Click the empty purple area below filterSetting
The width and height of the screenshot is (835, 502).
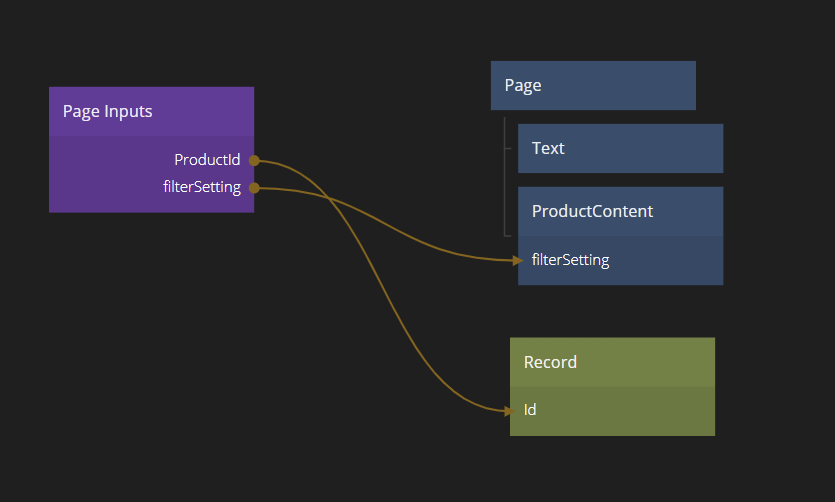(150, 204)
